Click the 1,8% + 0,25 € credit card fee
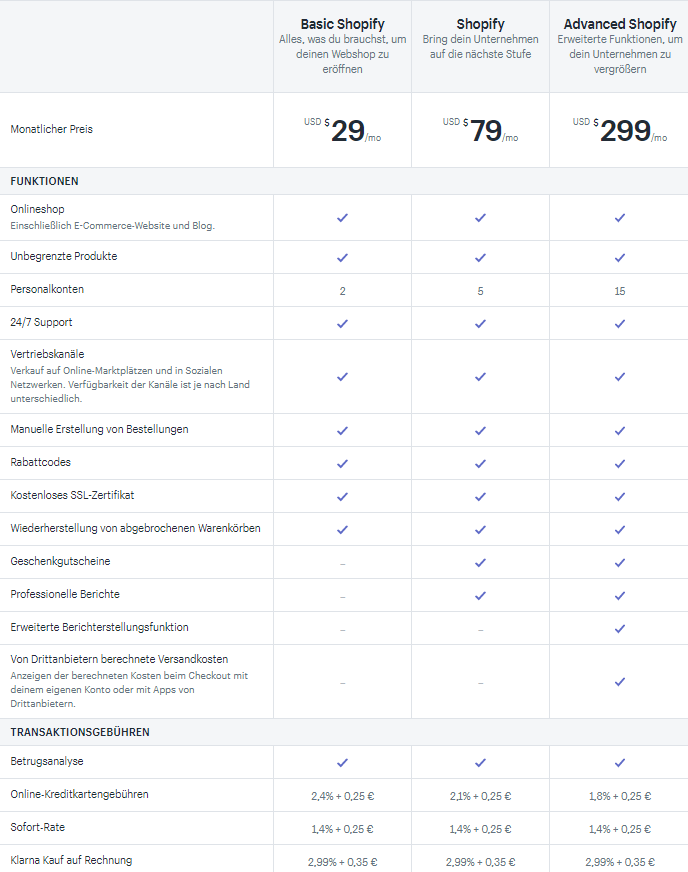 click(620, 796)
